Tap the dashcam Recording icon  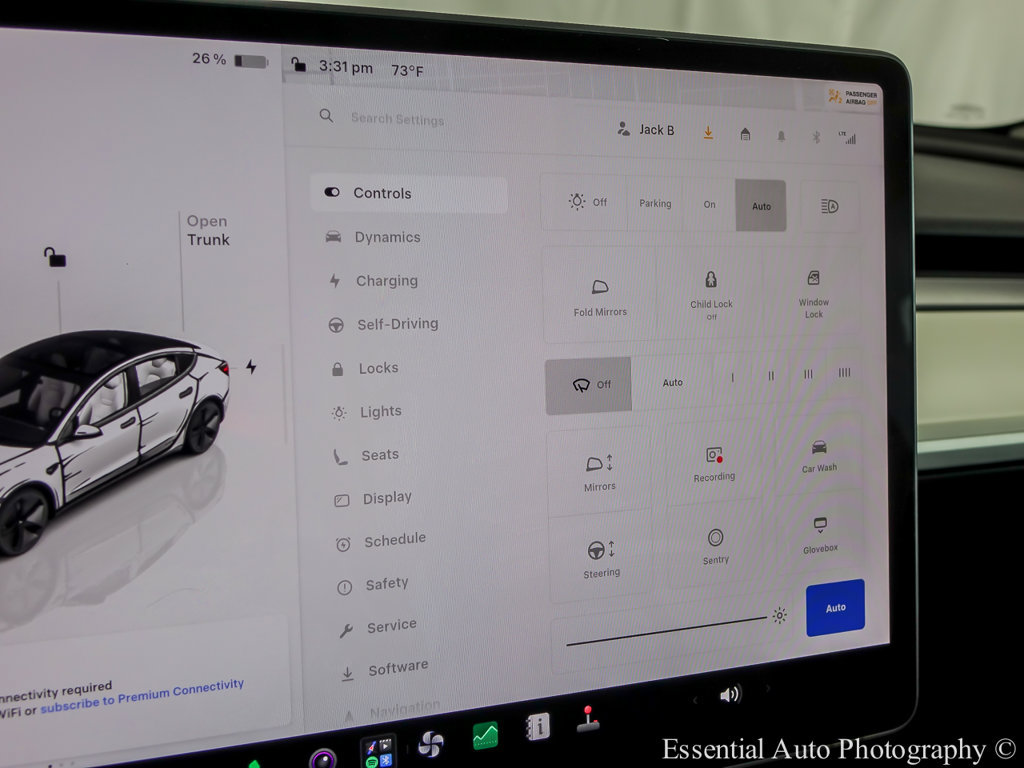[714, 464]
